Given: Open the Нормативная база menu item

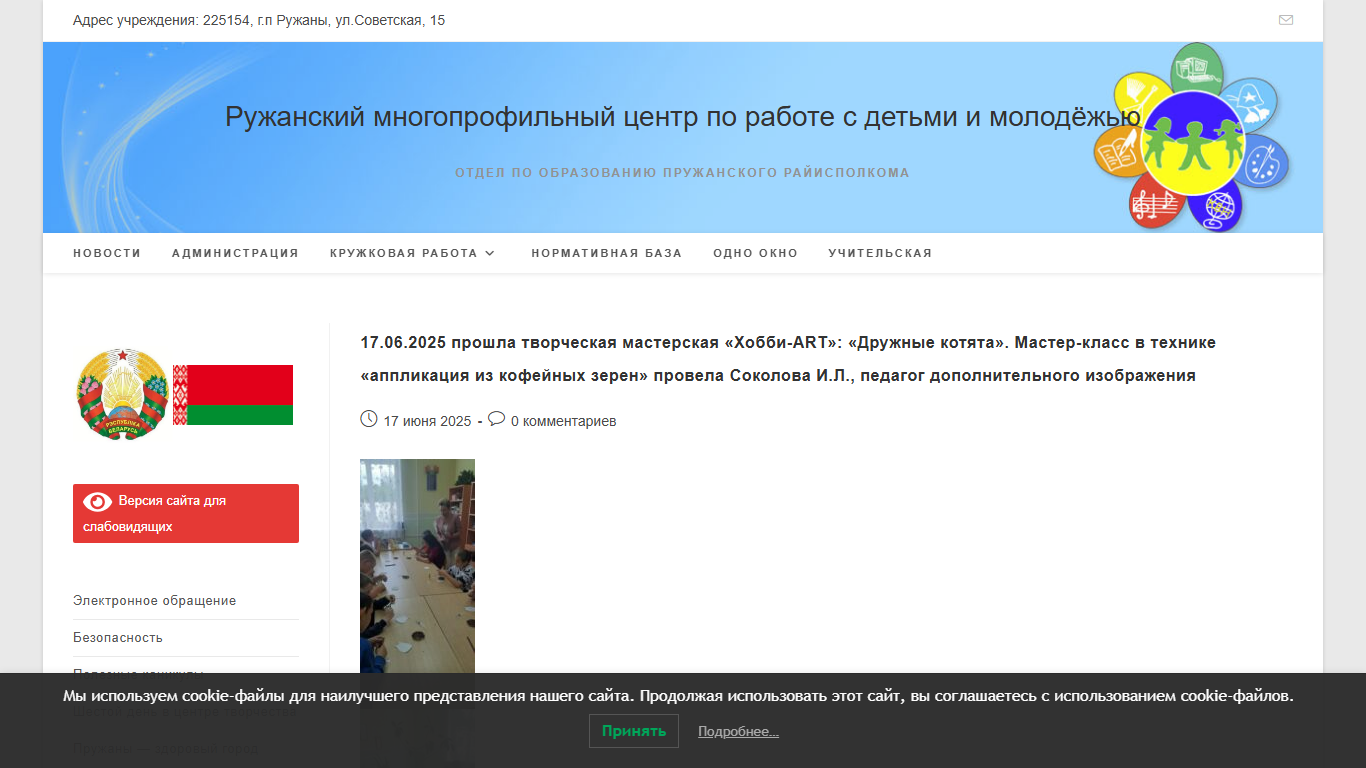Looking at the screenshot, I should click(x=607, y=253).
